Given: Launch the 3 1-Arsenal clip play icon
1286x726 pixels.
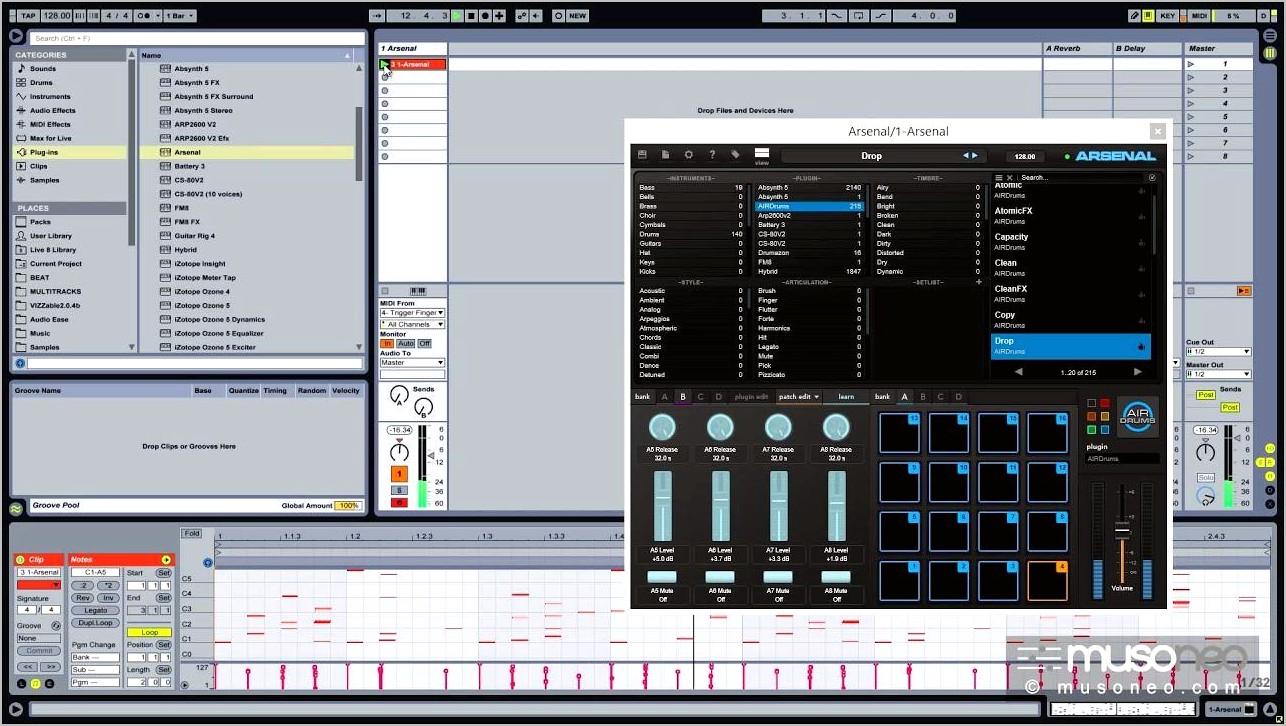Looking at the screenshot, I should click(x=384, y=64).
